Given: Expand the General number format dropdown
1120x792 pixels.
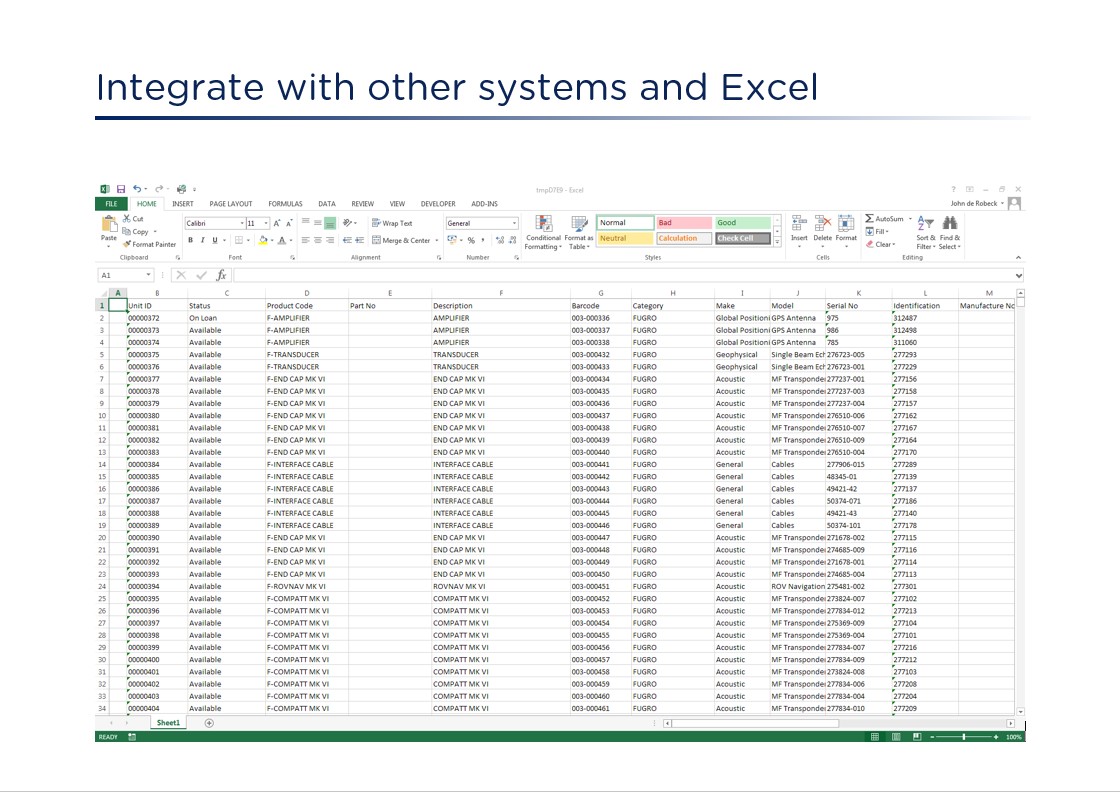Looking at the screenshot, I should coord(514,223).
